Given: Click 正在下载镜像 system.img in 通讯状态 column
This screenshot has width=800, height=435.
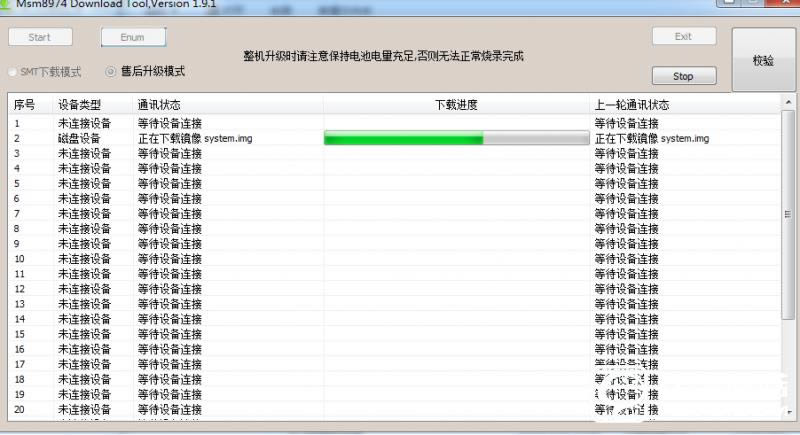Looking at the screenshot, I should click(x=195, y=139).
